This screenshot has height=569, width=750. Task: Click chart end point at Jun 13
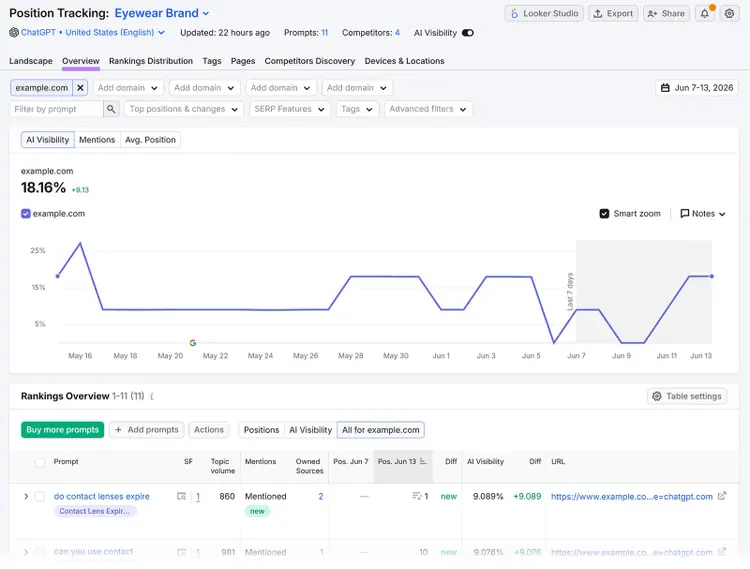[x=712, y=276]
